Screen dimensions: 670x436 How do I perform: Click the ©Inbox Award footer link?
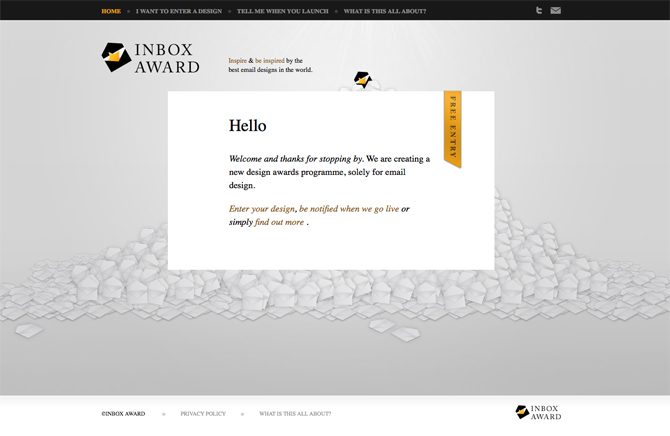pos(123,413)
